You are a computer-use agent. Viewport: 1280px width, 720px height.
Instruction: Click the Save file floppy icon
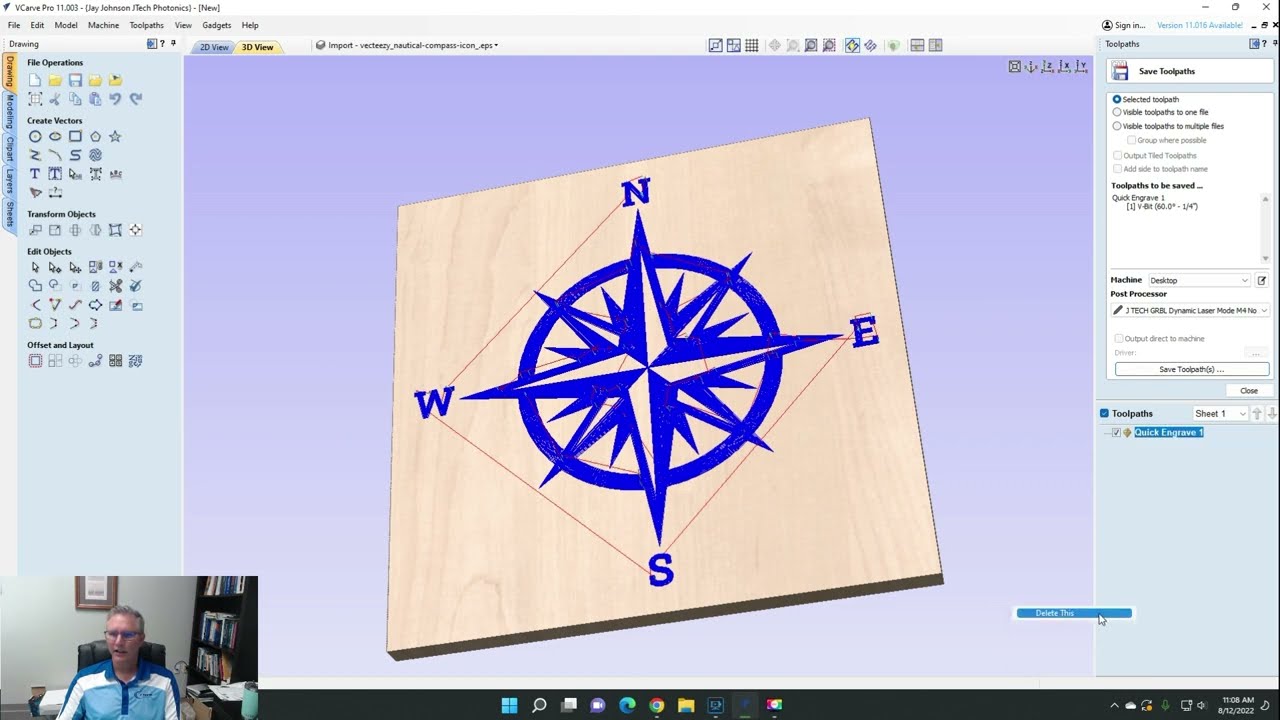75,80
